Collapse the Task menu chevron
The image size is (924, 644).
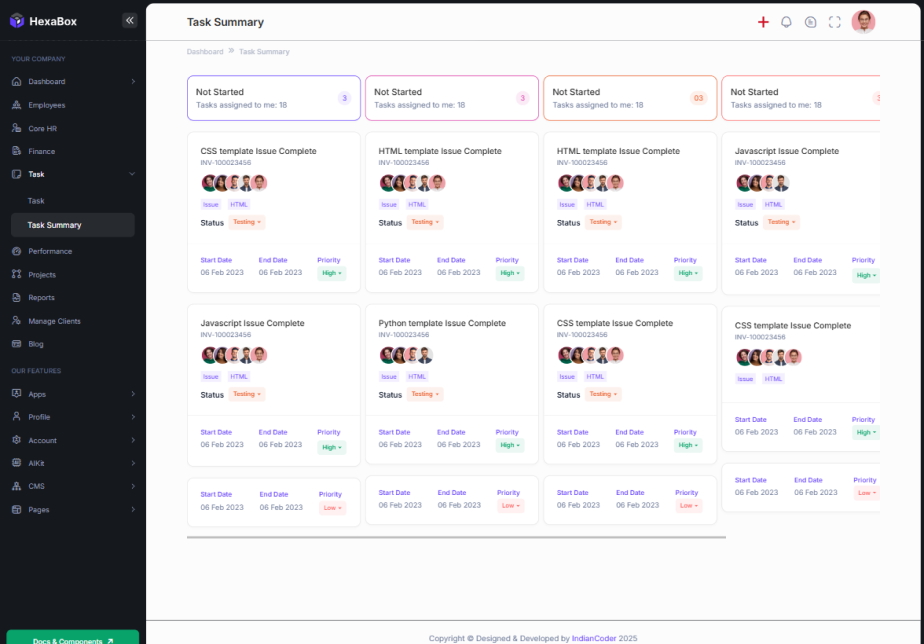tap(133, 174)
